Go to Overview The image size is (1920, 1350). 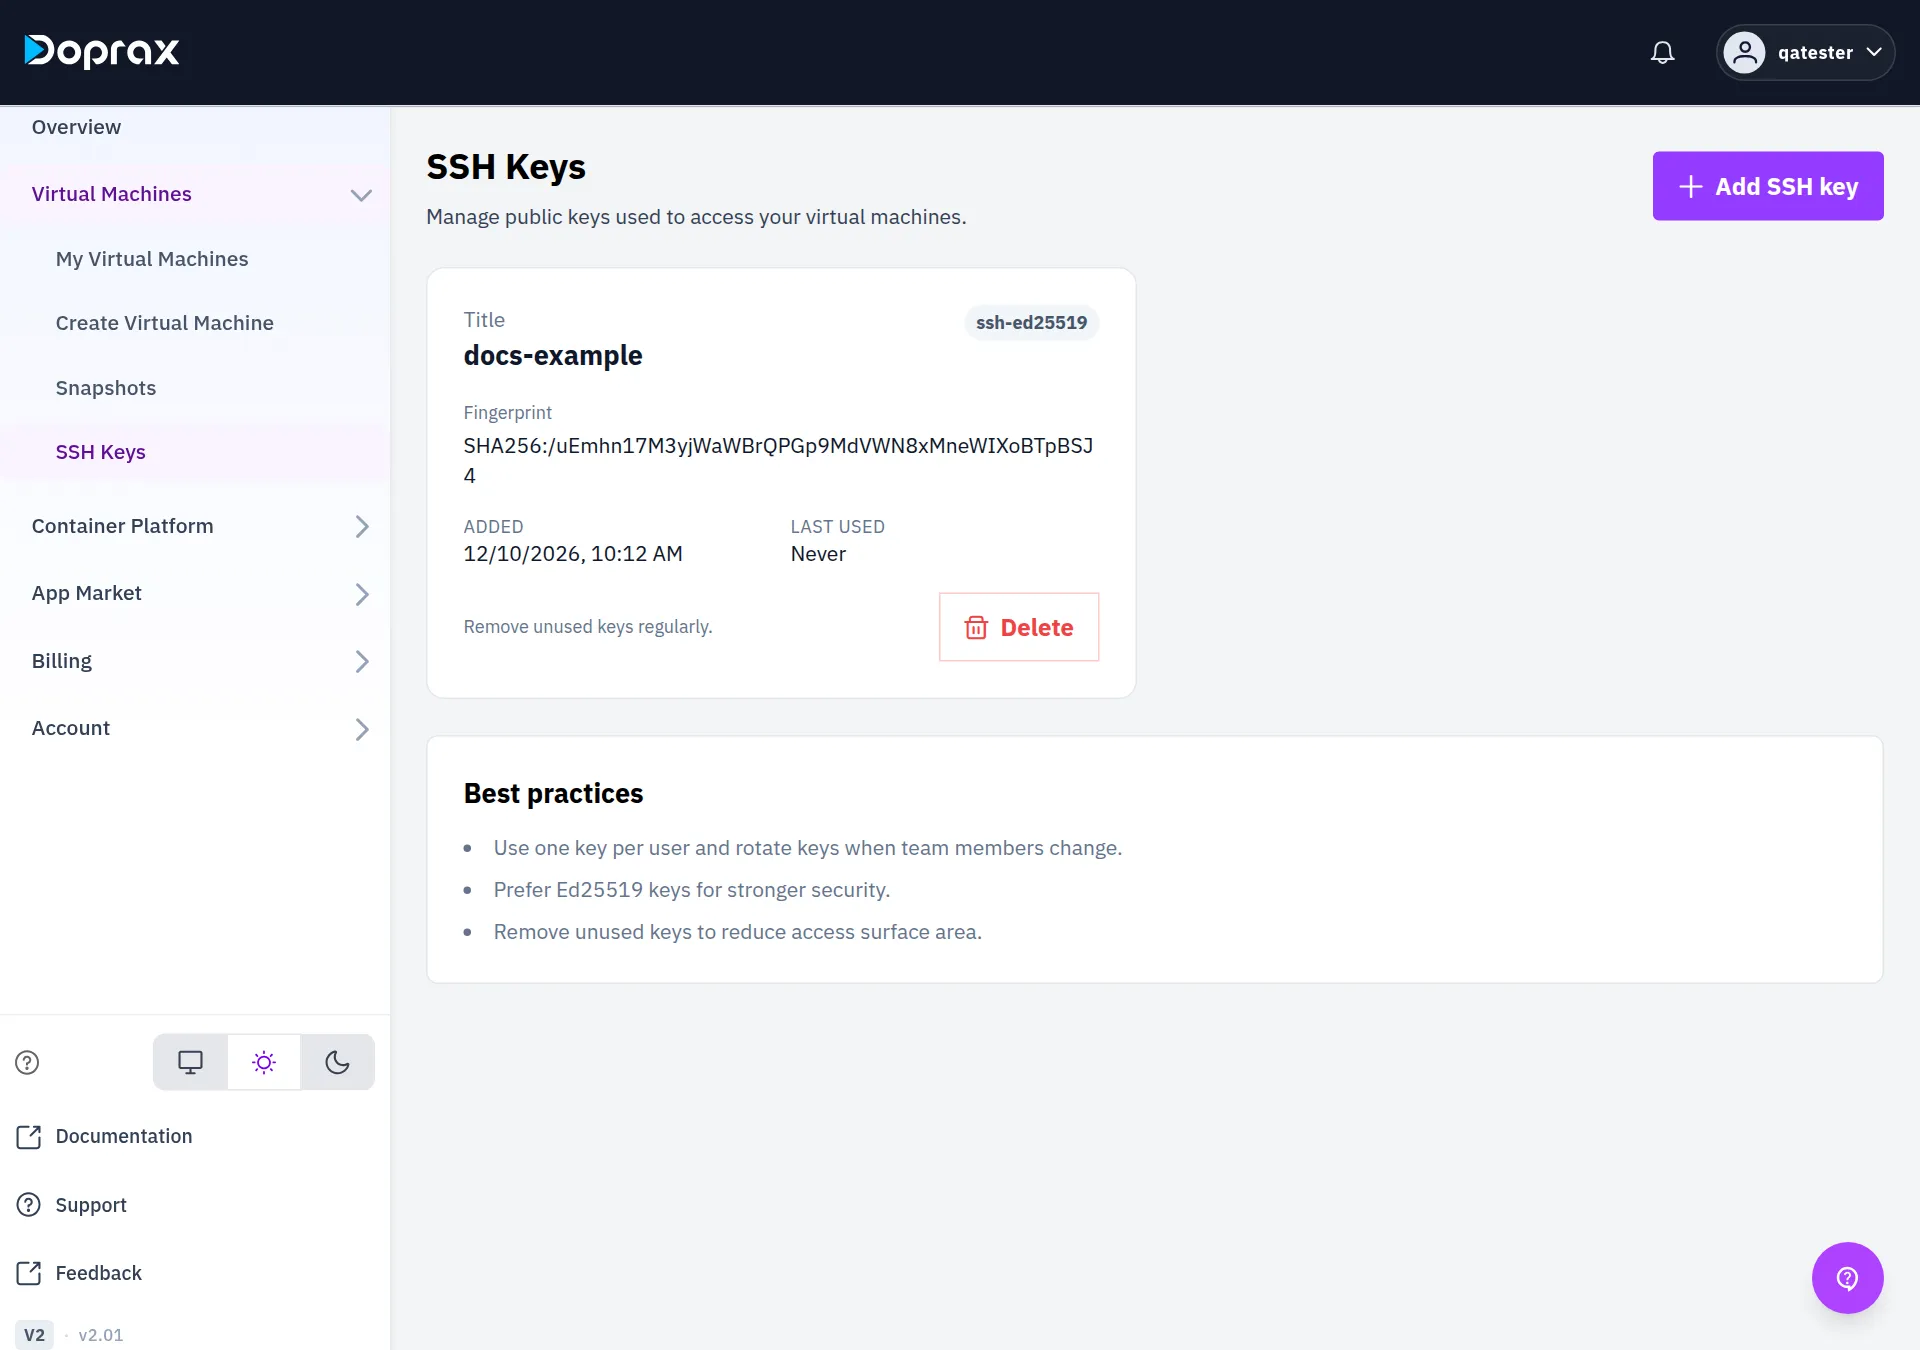point(76,127)
